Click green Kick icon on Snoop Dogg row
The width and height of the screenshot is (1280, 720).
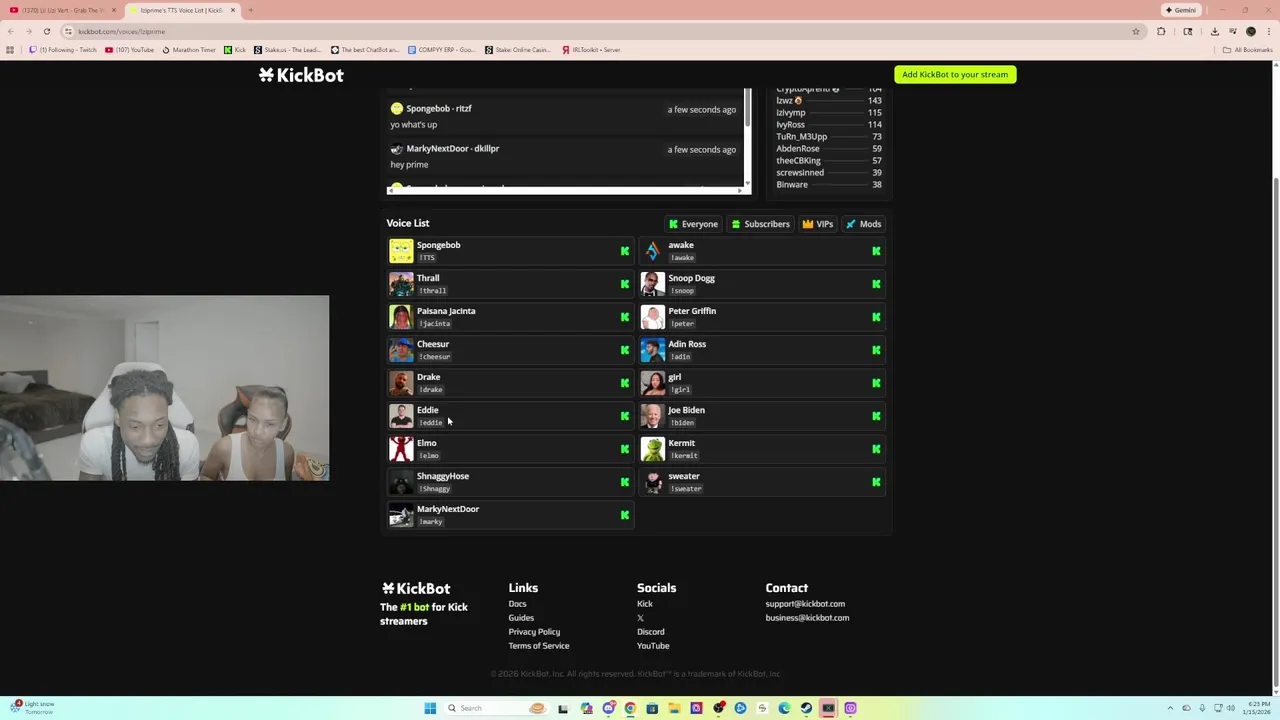tap(876, 284)
